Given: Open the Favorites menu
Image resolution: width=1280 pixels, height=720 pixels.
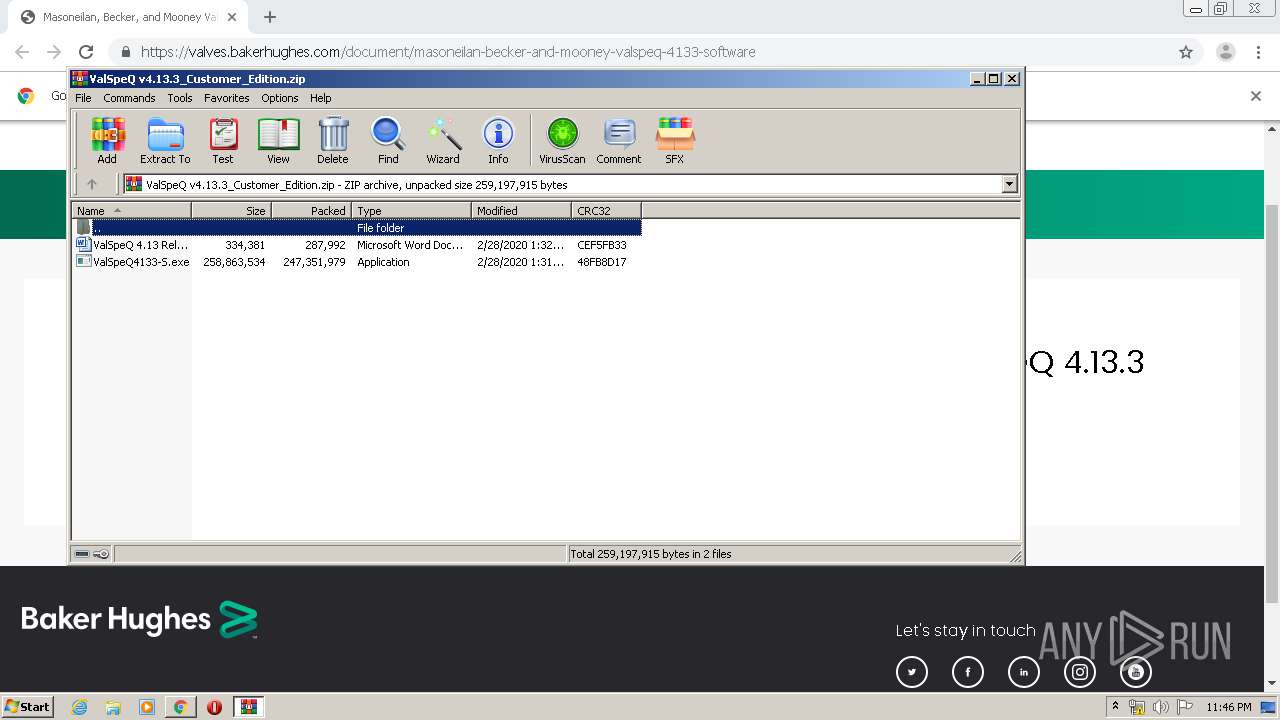Looking at the screenshot, I should pos(227,98).
